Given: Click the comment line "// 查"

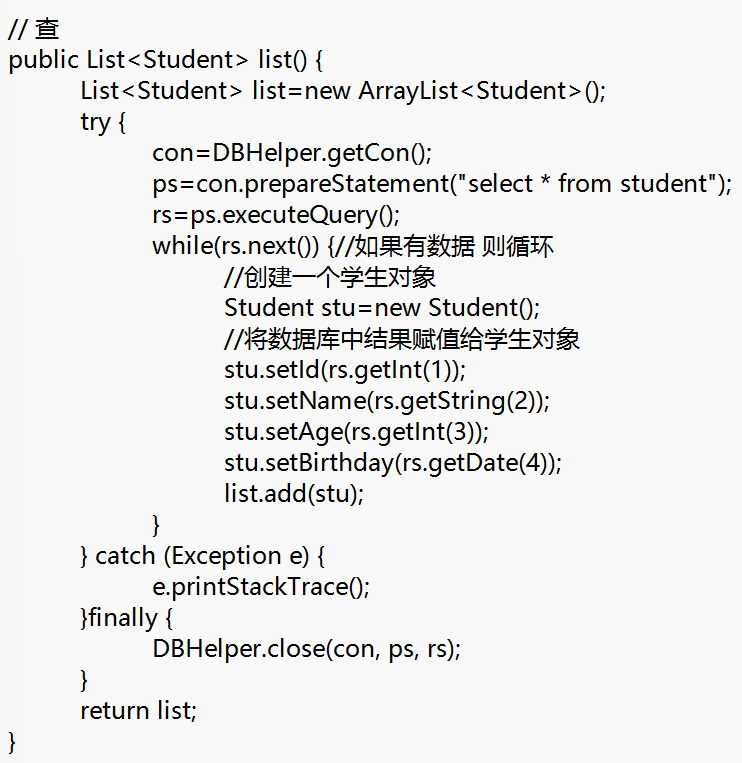Looking at the screenshot, I should [34, 28].
